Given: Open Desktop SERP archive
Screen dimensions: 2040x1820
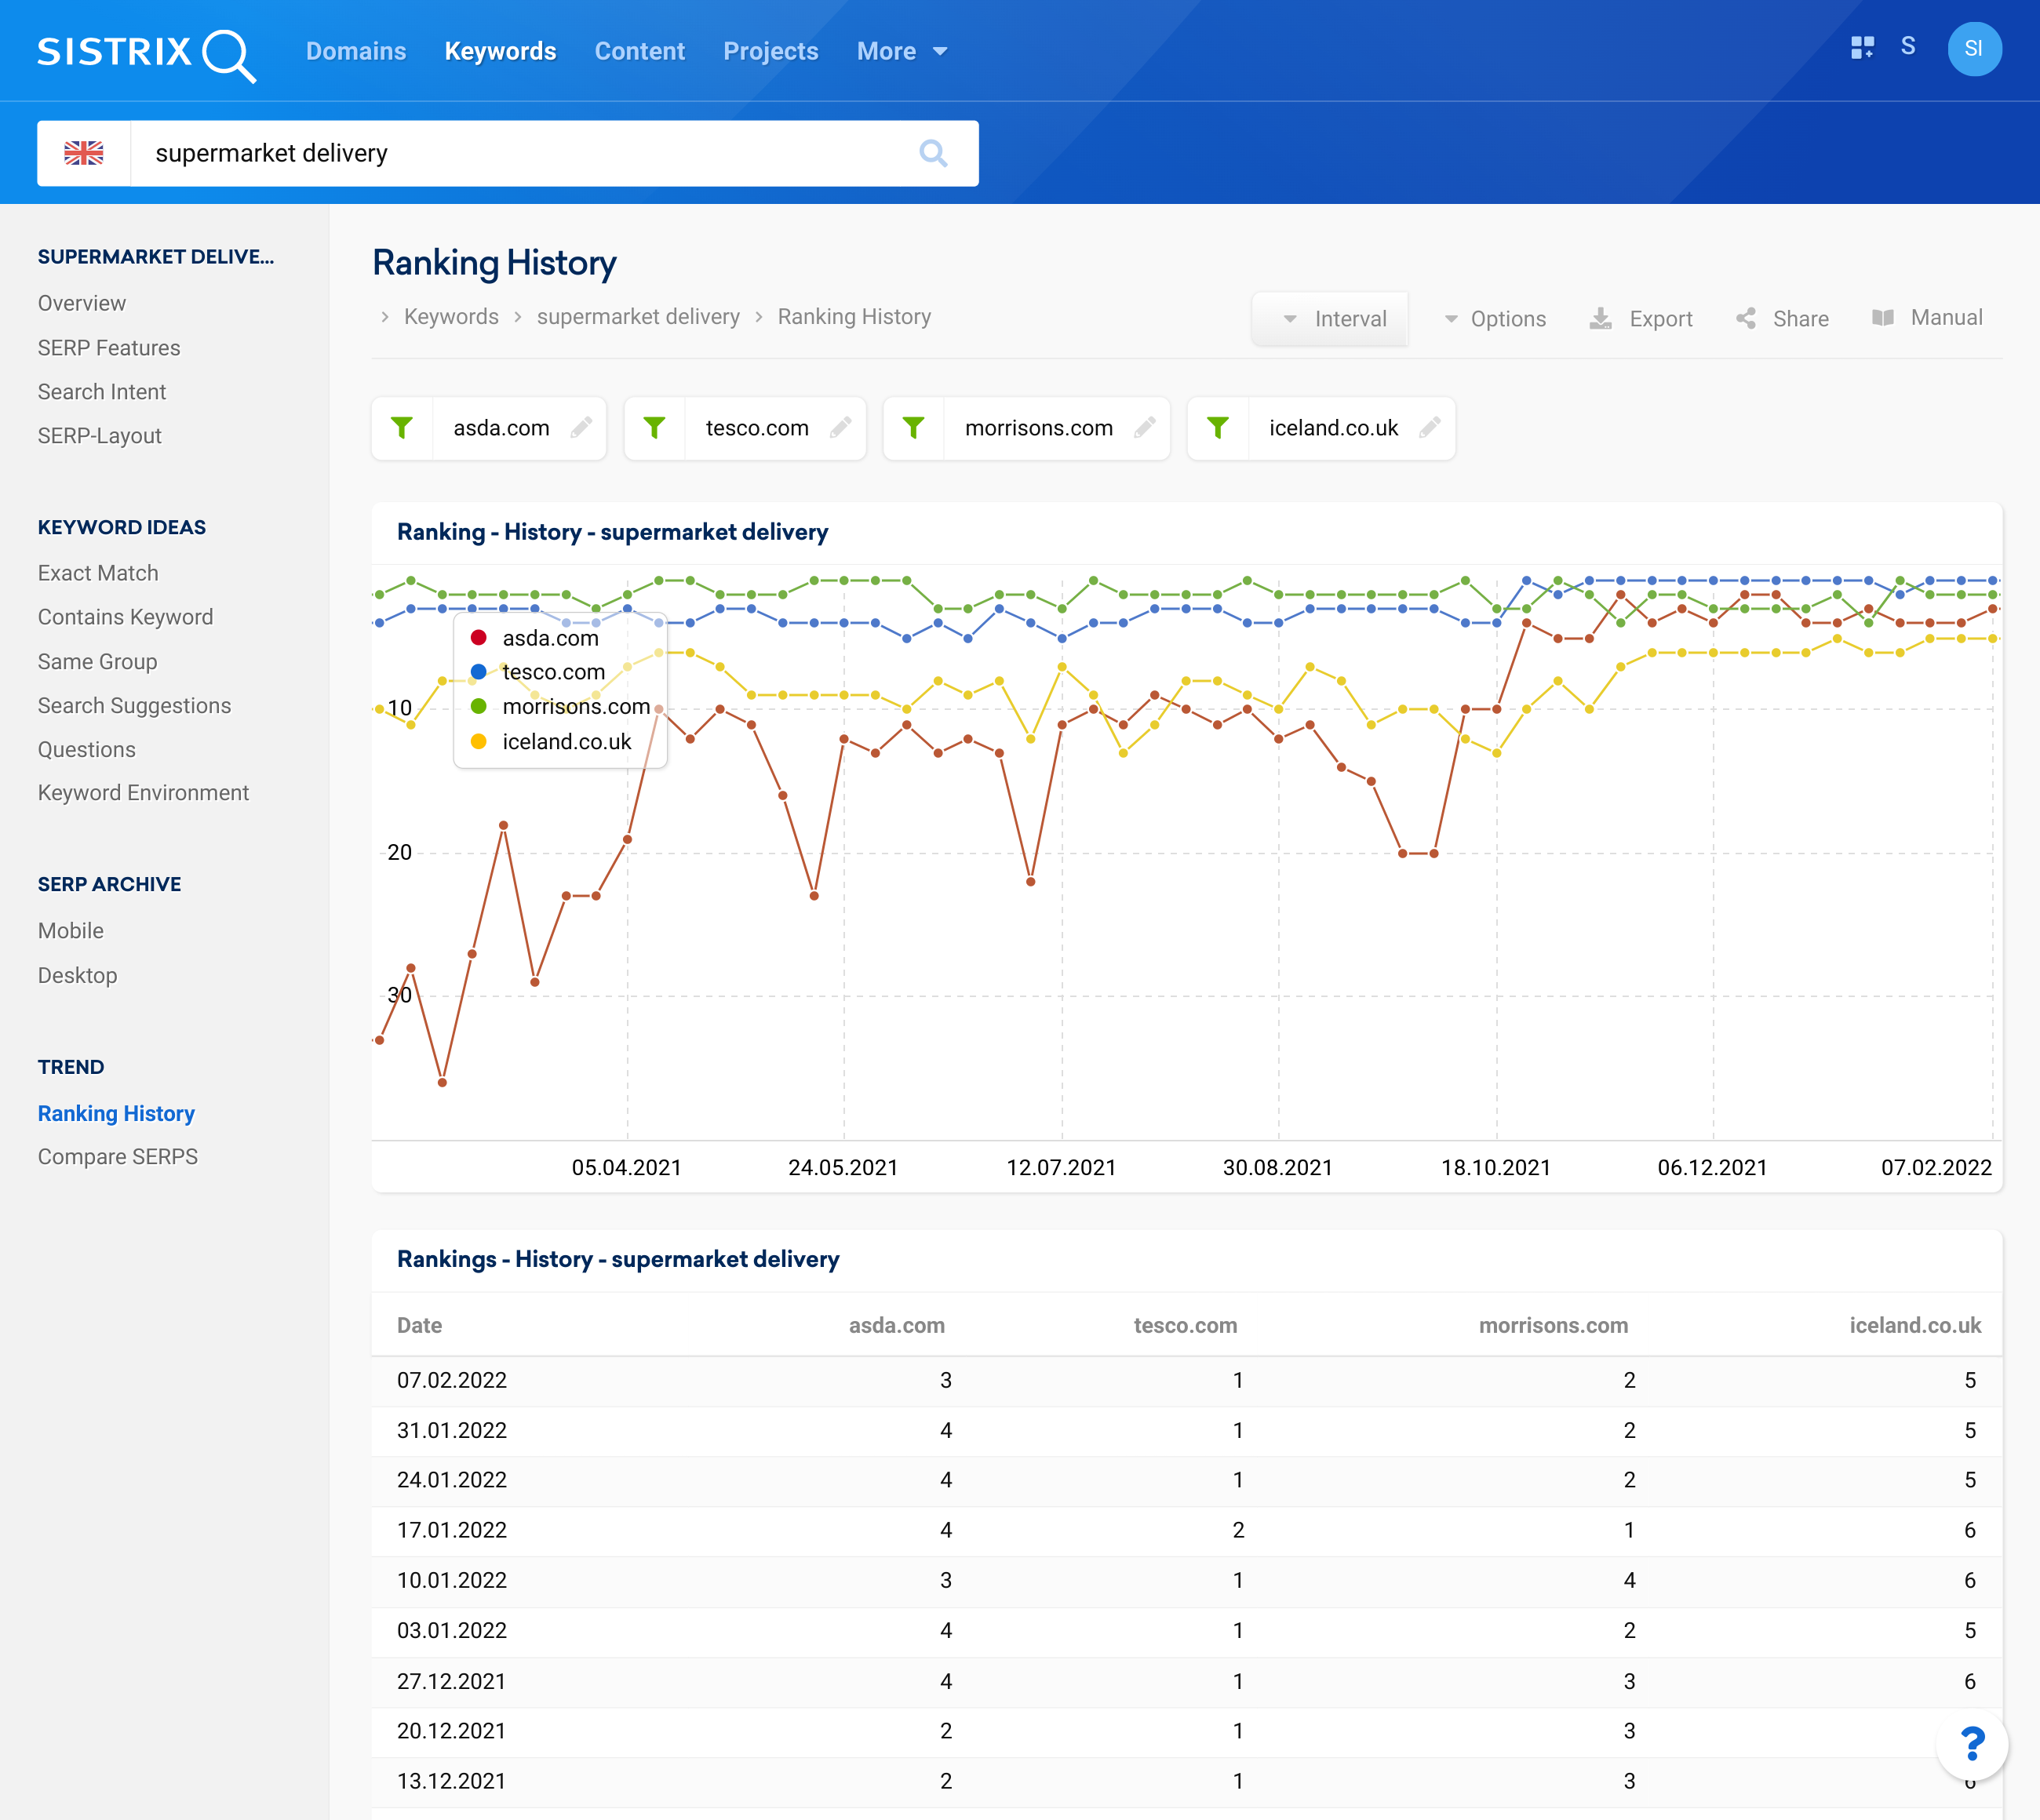Looking at the screenshot, I should 78,976.
